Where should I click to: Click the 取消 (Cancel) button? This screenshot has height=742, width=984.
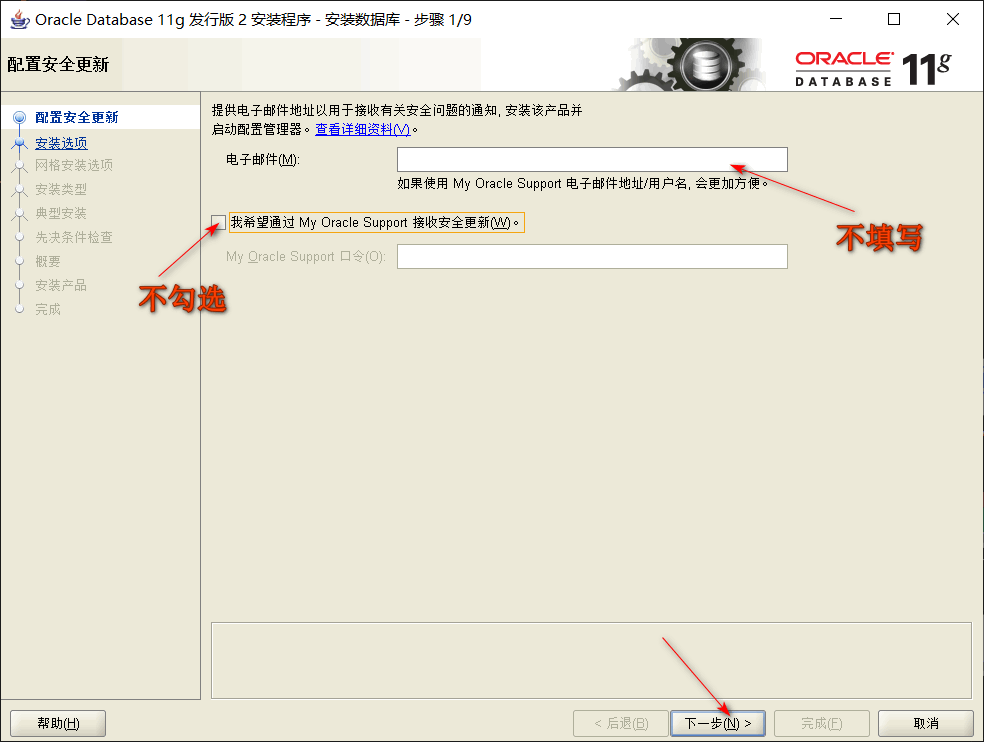click(x=926, y=723)
